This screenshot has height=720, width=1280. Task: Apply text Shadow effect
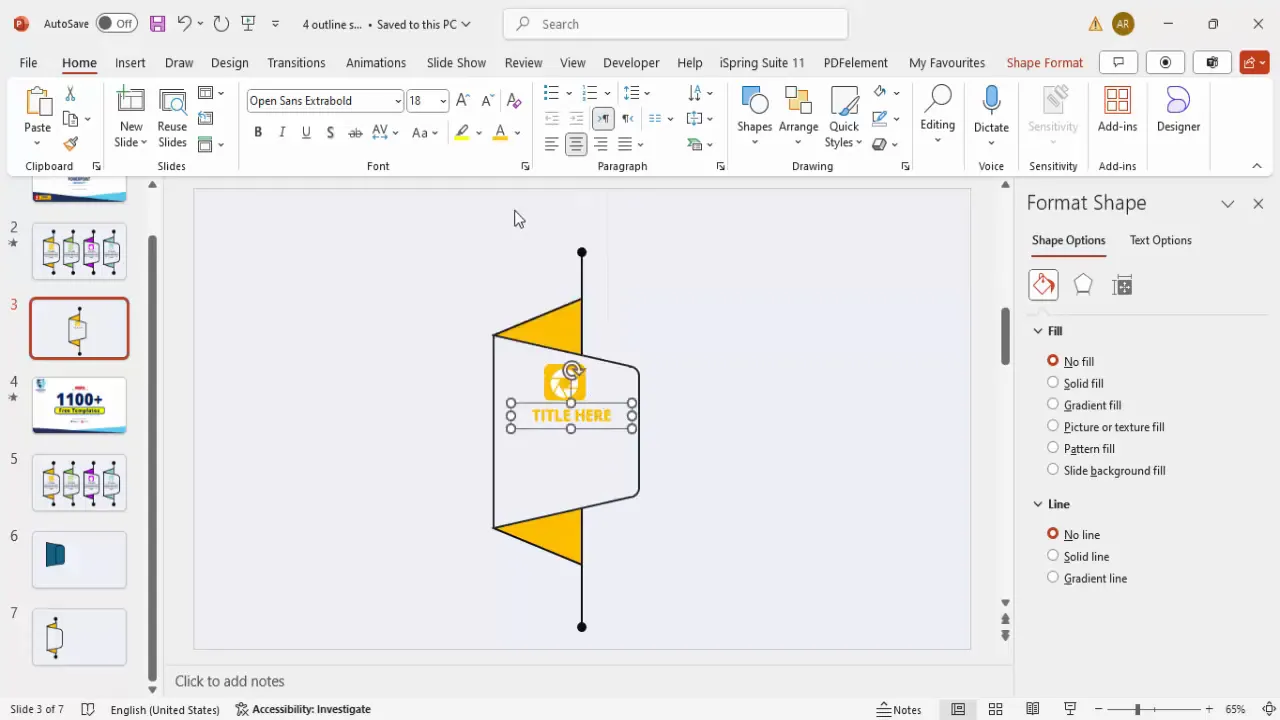click(x=330, y=132)
